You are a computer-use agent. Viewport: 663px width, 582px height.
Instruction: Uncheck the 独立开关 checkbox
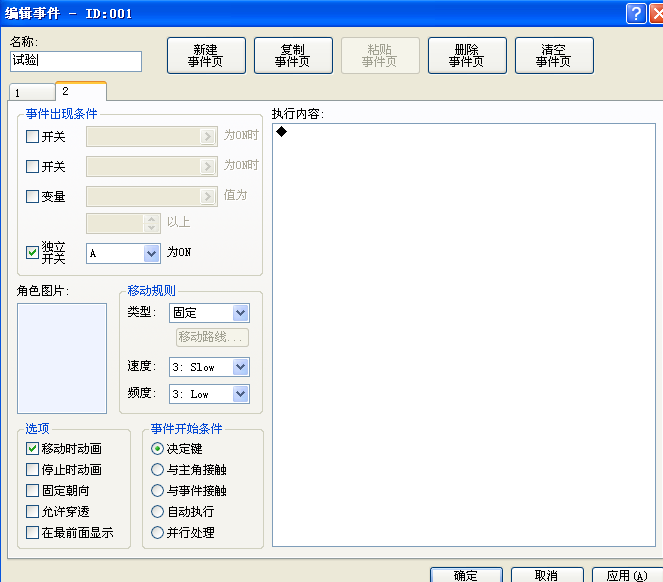(32, 253)
